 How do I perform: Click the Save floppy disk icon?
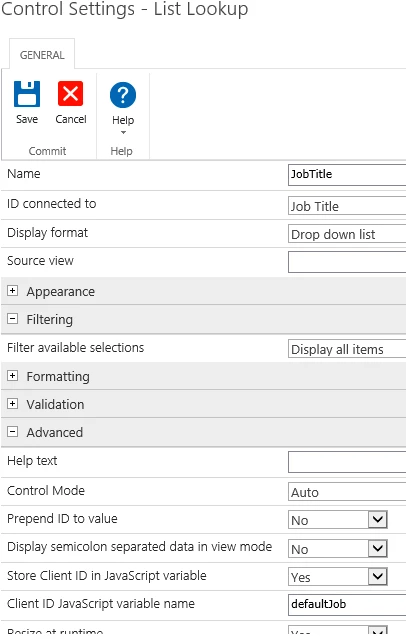coord(27,94)
